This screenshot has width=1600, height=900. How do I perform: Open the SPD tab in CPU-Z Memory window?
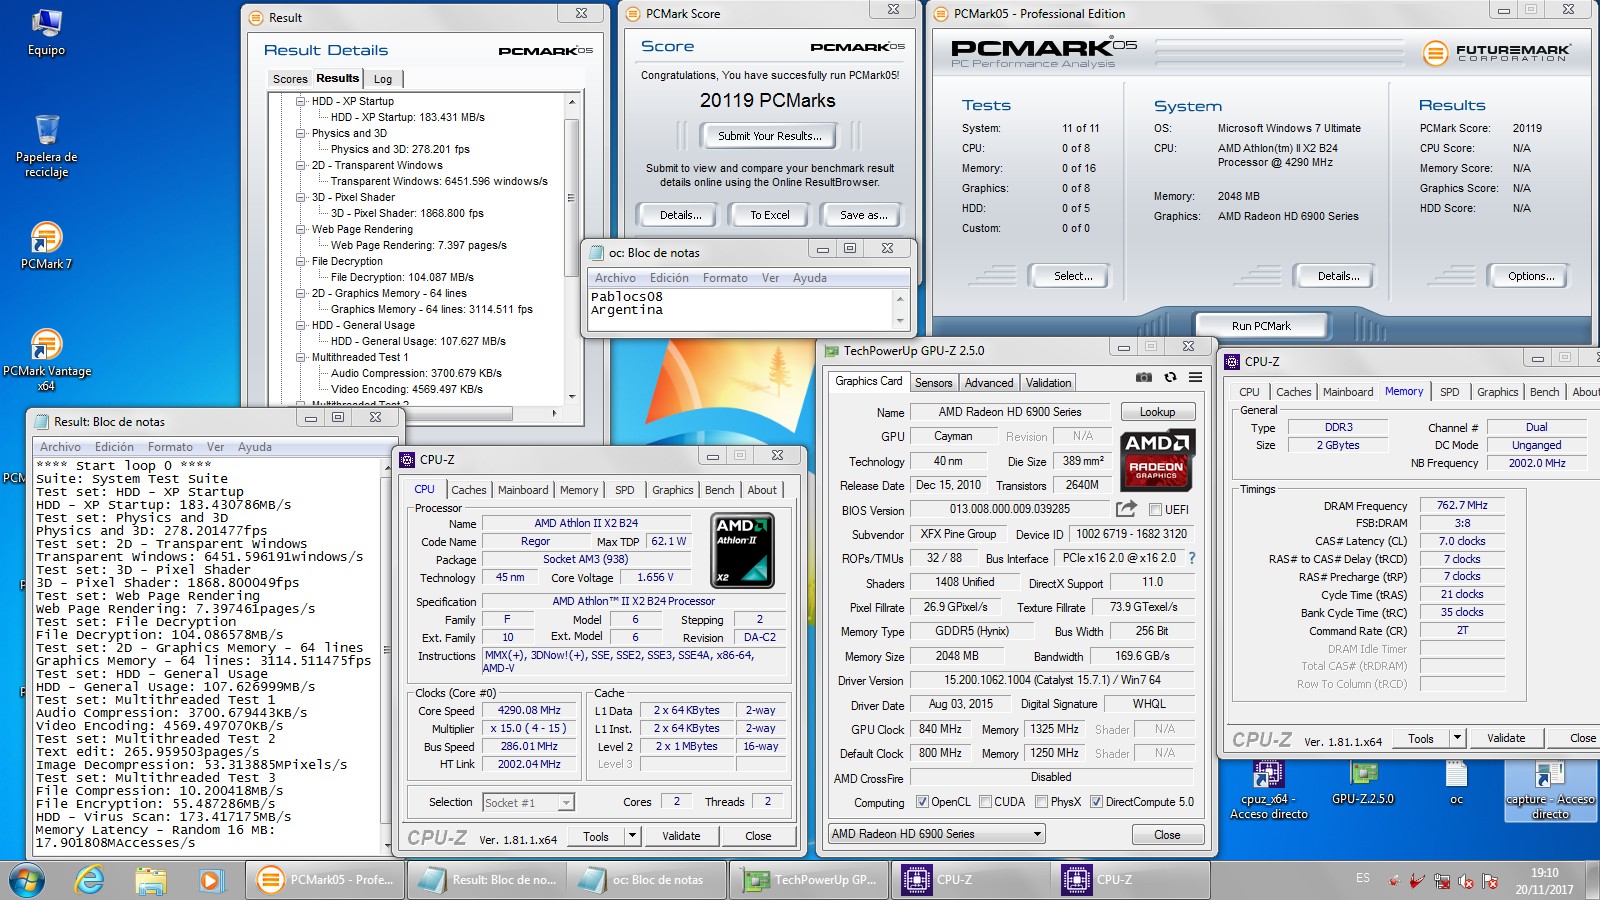[x=1449, y=392]
